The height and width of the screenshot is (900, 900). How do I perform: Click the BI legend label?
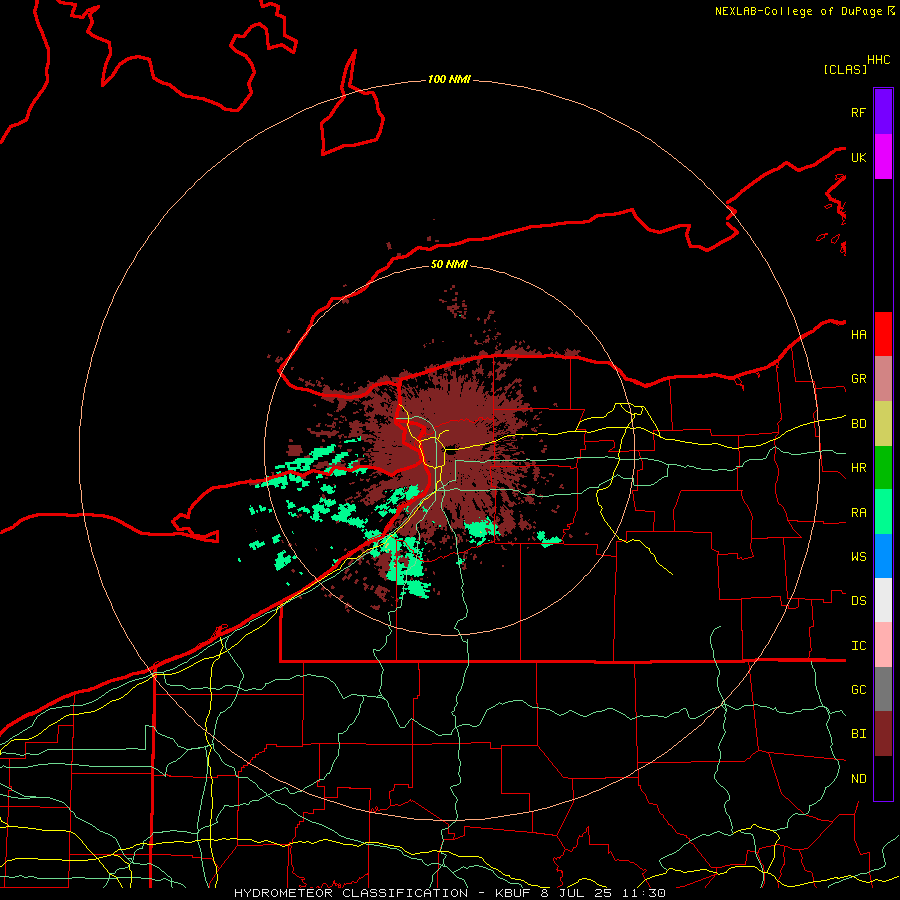point(858,734)
